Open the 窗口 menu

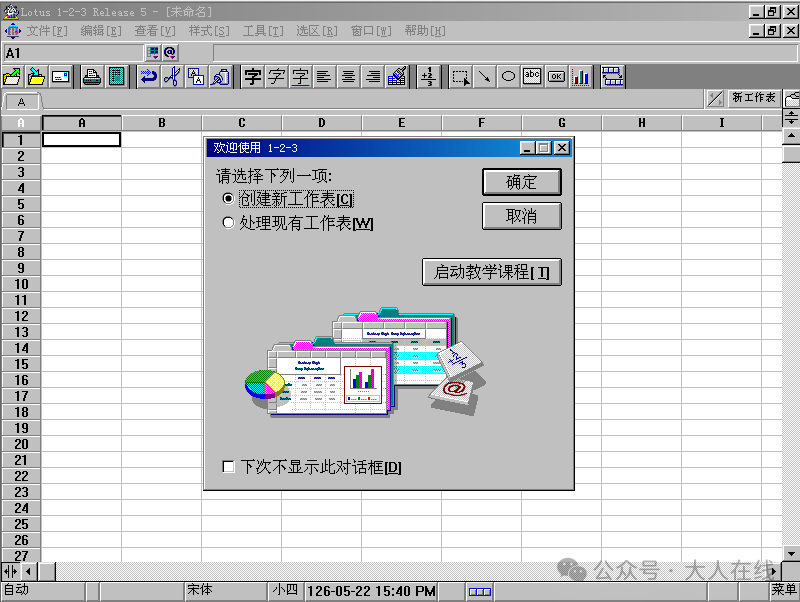[x=371, y=31]
